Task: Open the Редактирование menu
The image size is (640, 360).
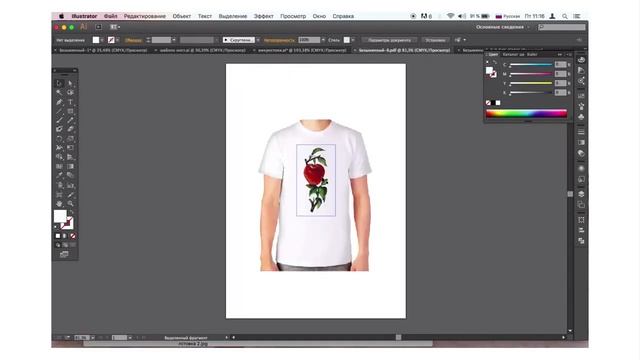Action: click(145, 16)
